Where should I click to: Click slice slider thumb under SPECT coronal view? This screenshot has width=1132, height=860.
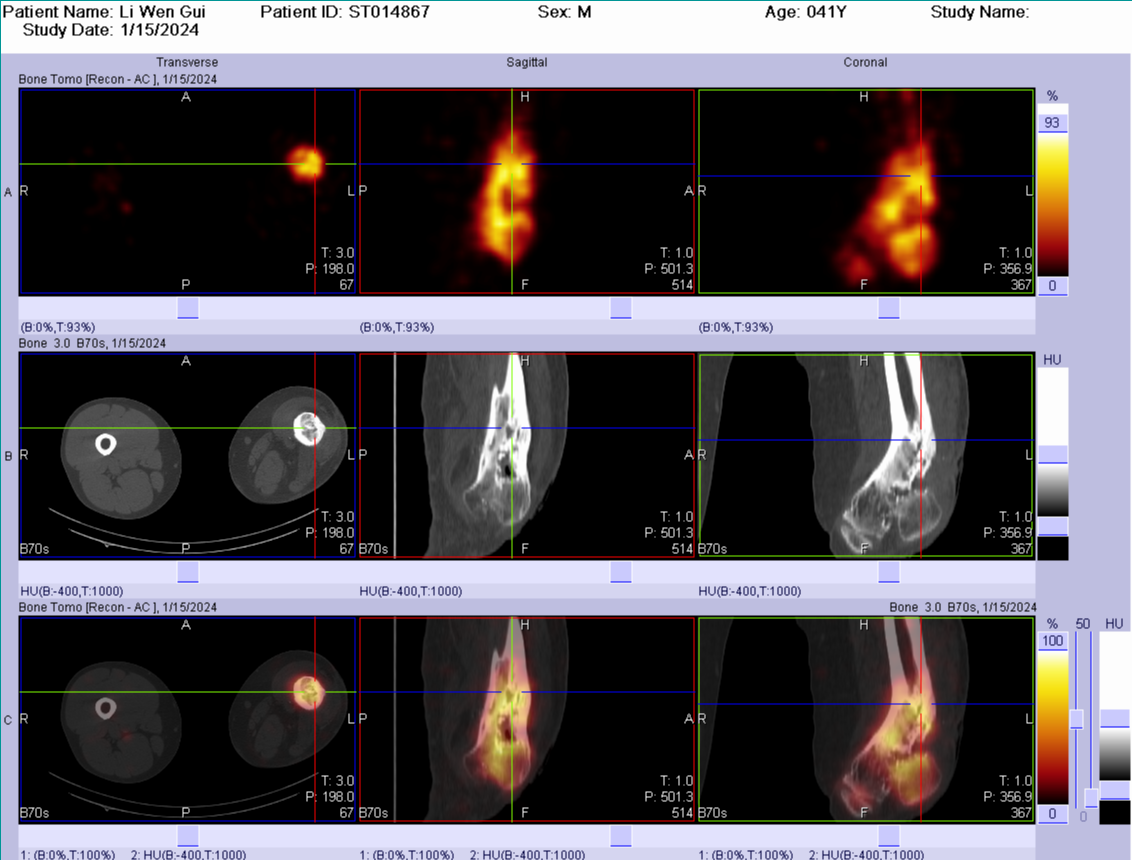(888, 308)
